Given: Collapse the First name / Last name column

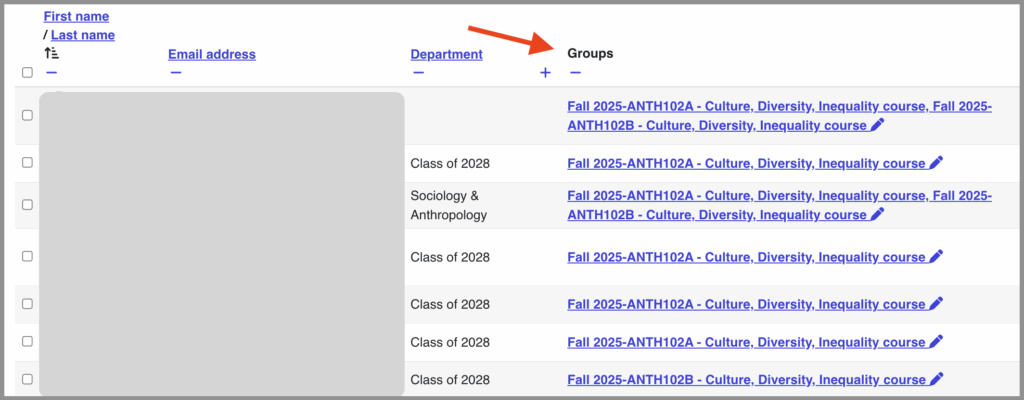Looking at the screenshot, I should pyautogui.click(x=52, y=73).
